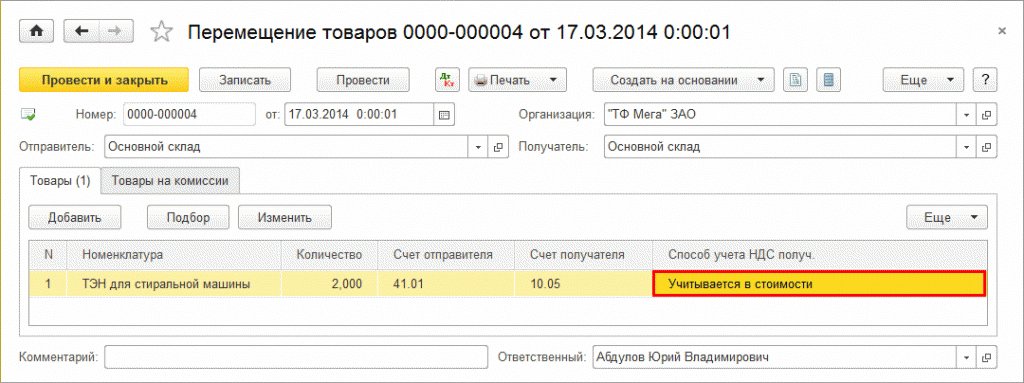Image resolution: width=1024 pixels, height=383 pixels.
Task: Select the highlighted Учитывается в стоимости cell
Action: coord(819,284)
